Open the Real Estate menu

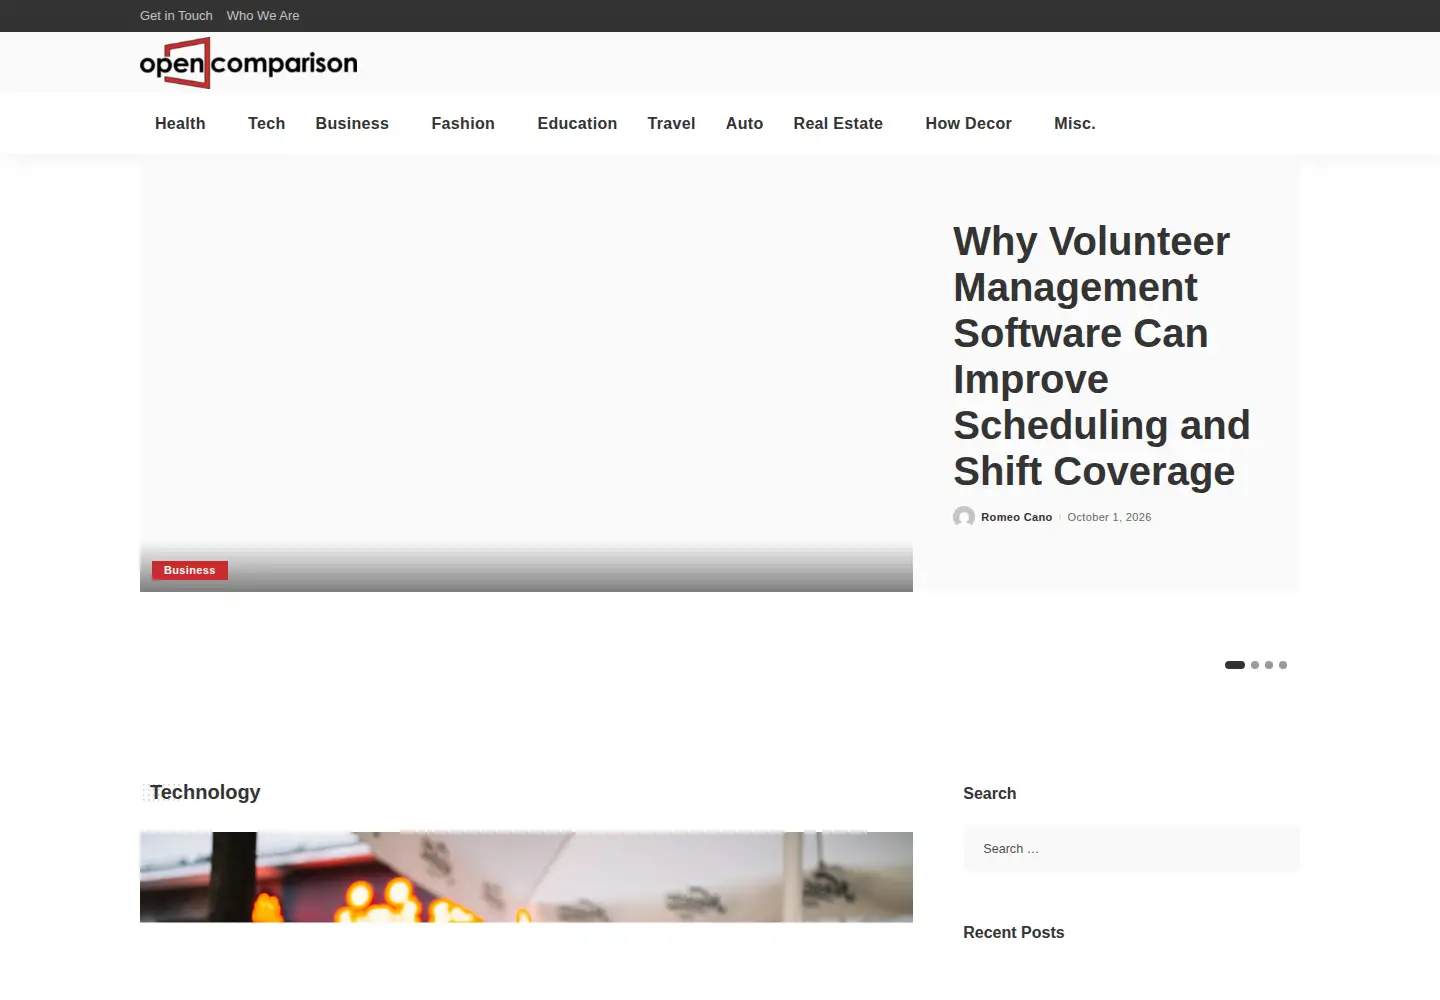pyautogui.click(x=838, y=123)
